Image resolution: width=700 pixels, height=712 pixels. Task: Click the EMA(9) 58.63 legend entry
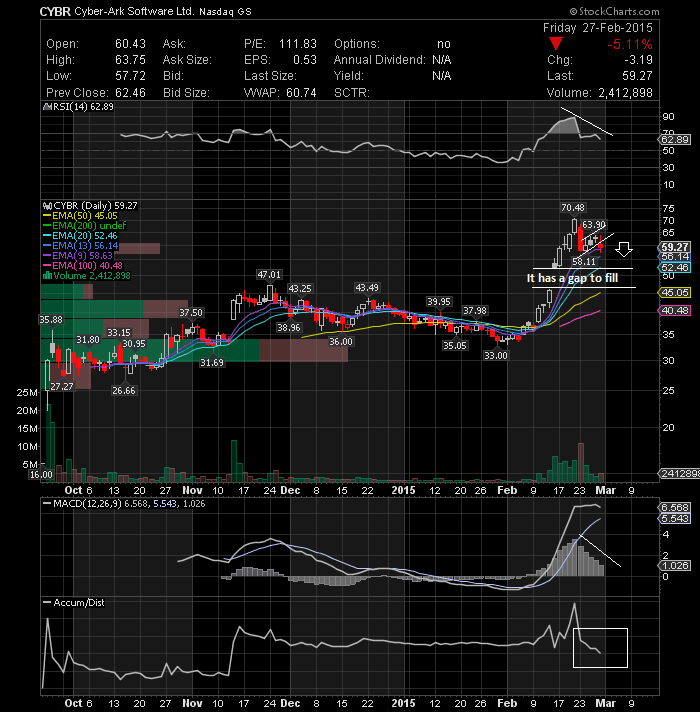[x=78, y=256]
